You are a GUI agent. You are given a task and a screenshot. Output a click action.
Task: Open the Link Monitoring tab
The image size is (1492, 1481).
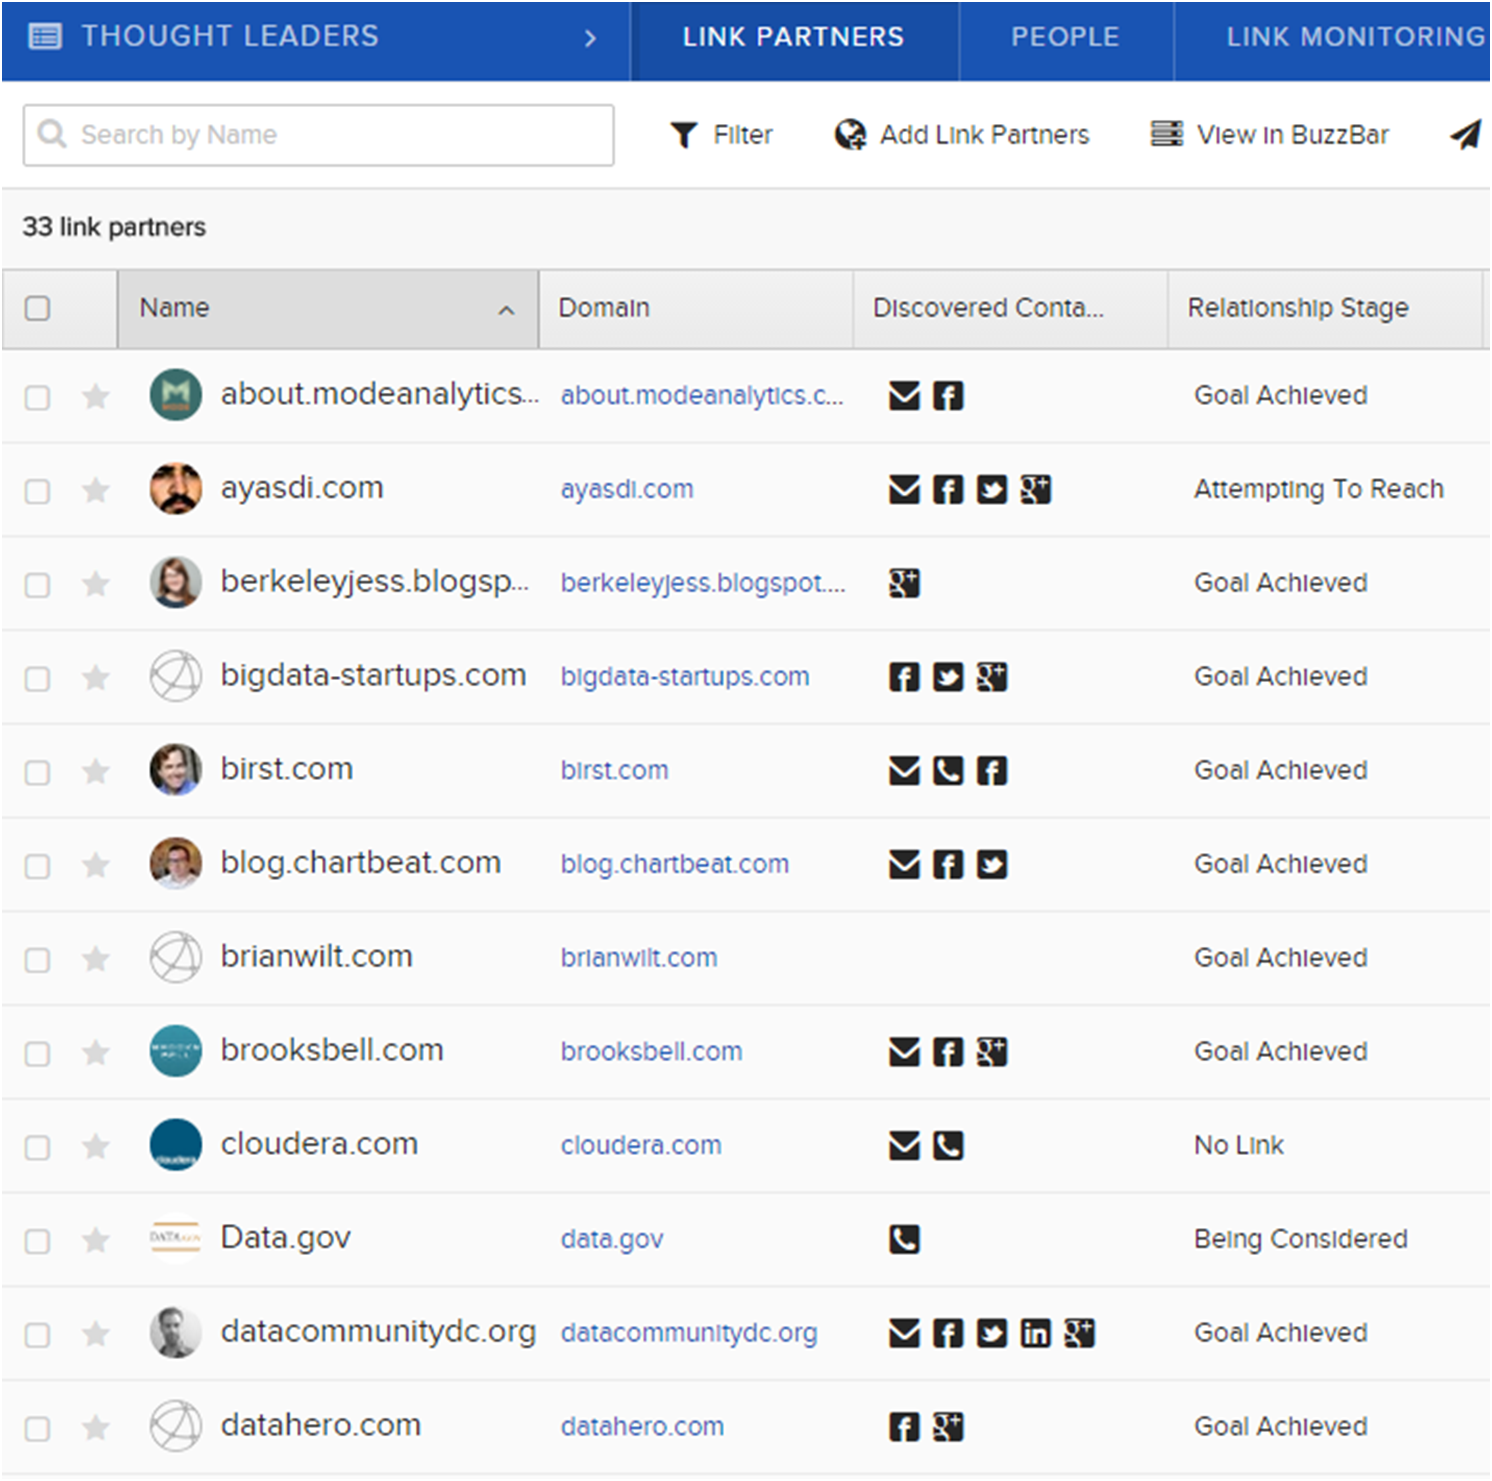point(1354,37)
